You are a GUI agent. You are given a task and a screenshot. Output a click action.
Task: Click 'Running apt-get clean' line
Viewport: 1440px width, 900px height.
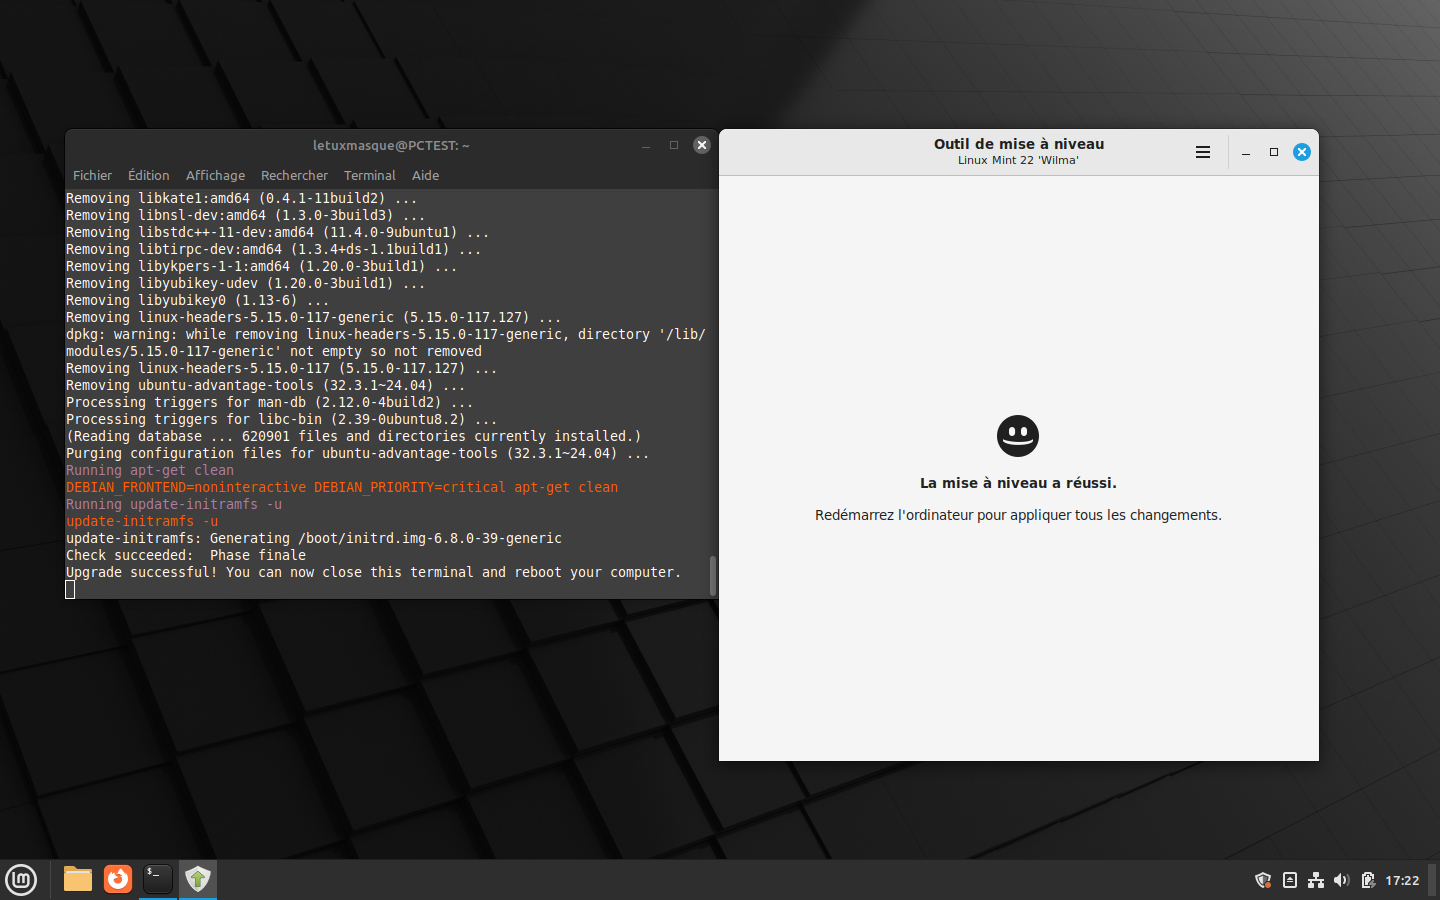coord(150,470)
